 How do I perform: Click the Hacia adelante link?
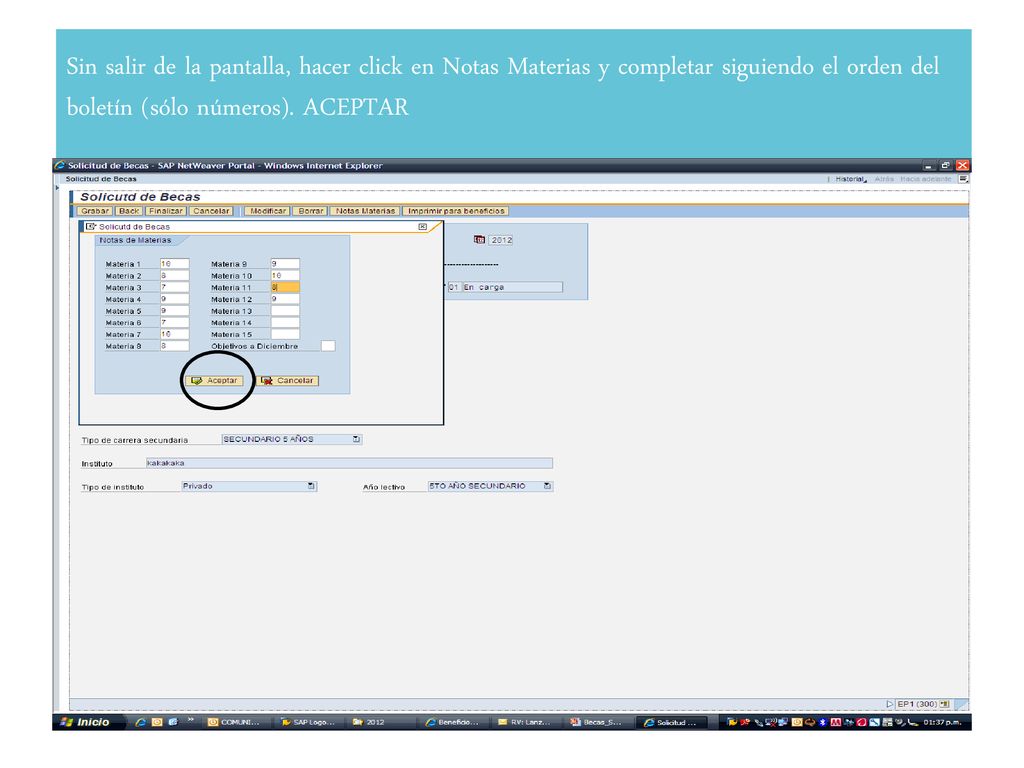click(925, 179)
